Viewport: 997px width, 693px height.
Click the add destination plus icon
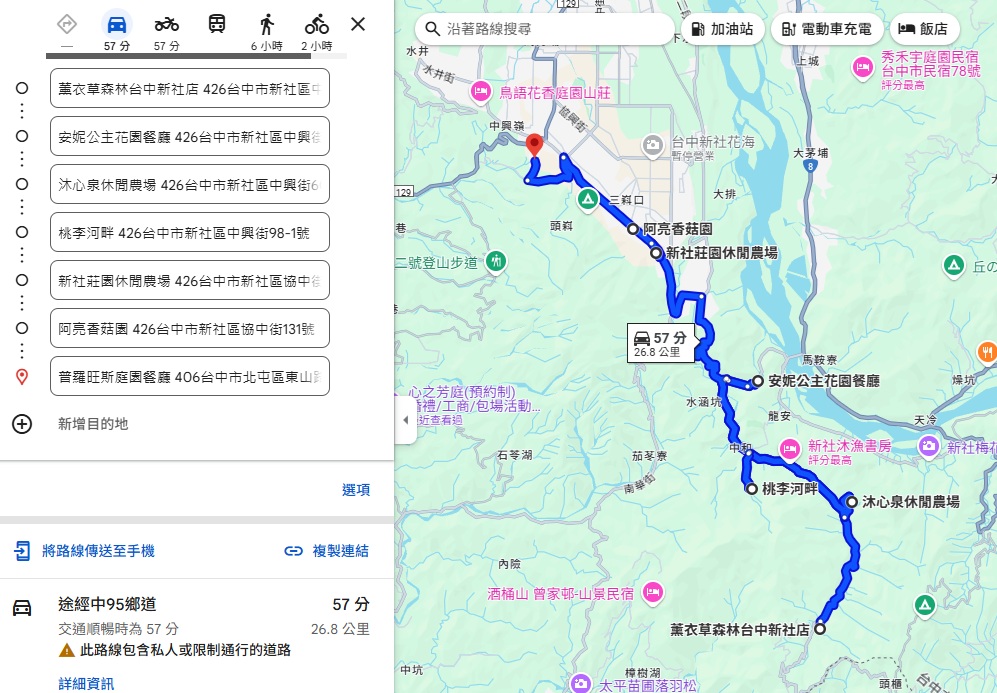(x=22, y=424)
